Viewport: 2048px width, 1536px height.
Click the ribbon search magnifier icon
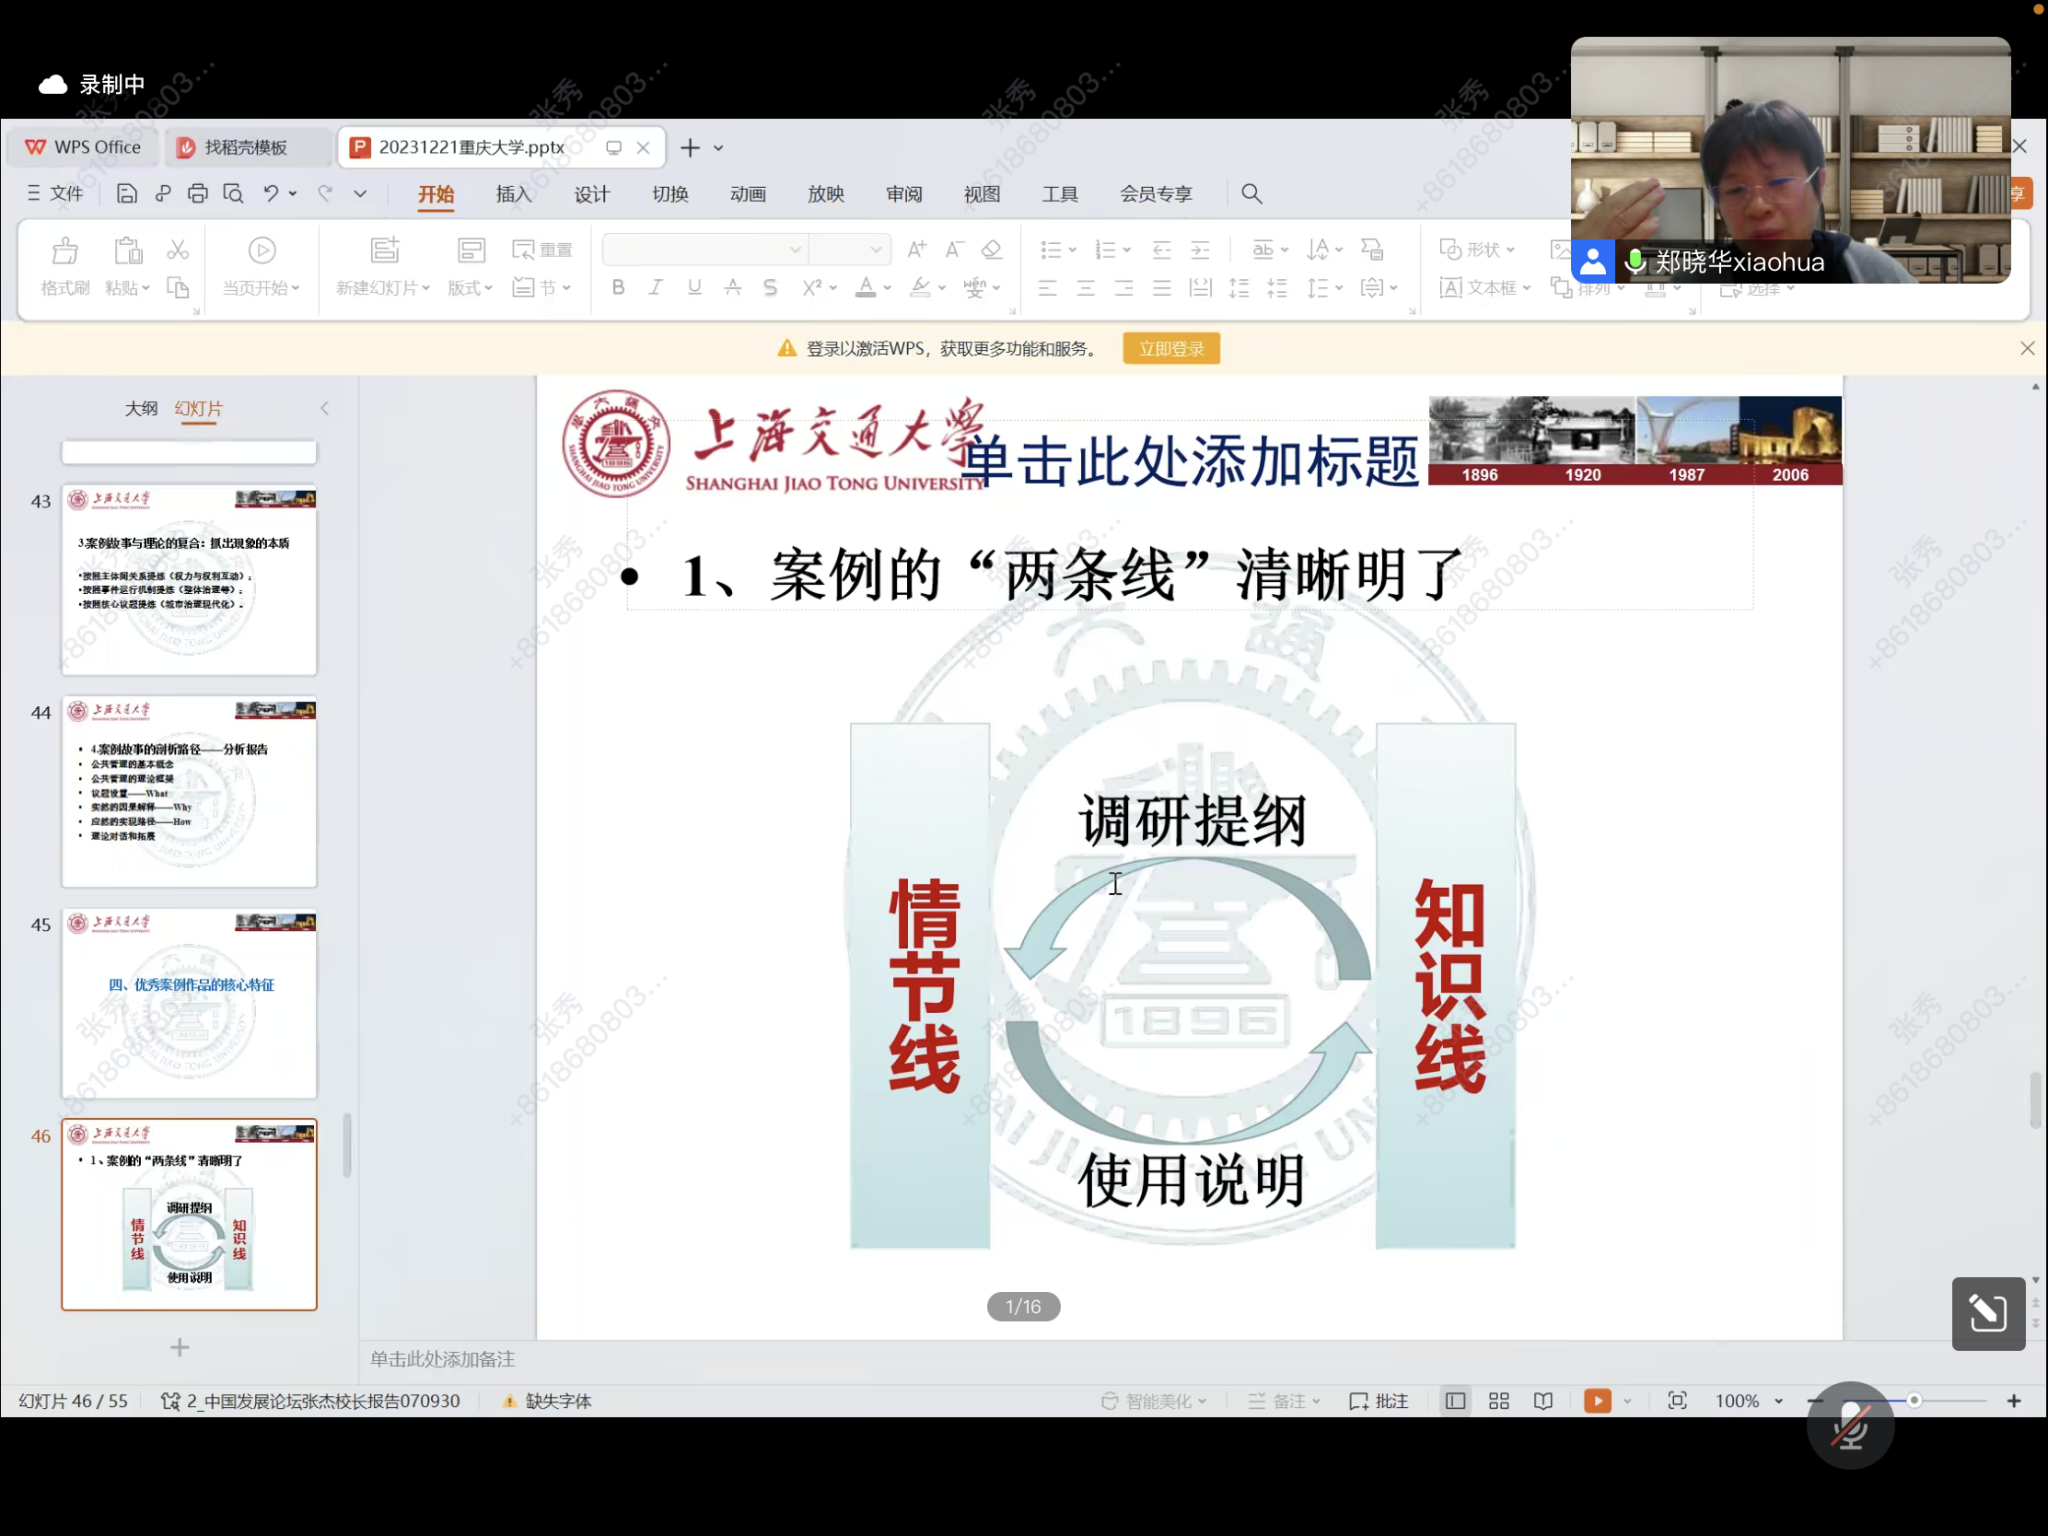click(x=1251, y=194)
